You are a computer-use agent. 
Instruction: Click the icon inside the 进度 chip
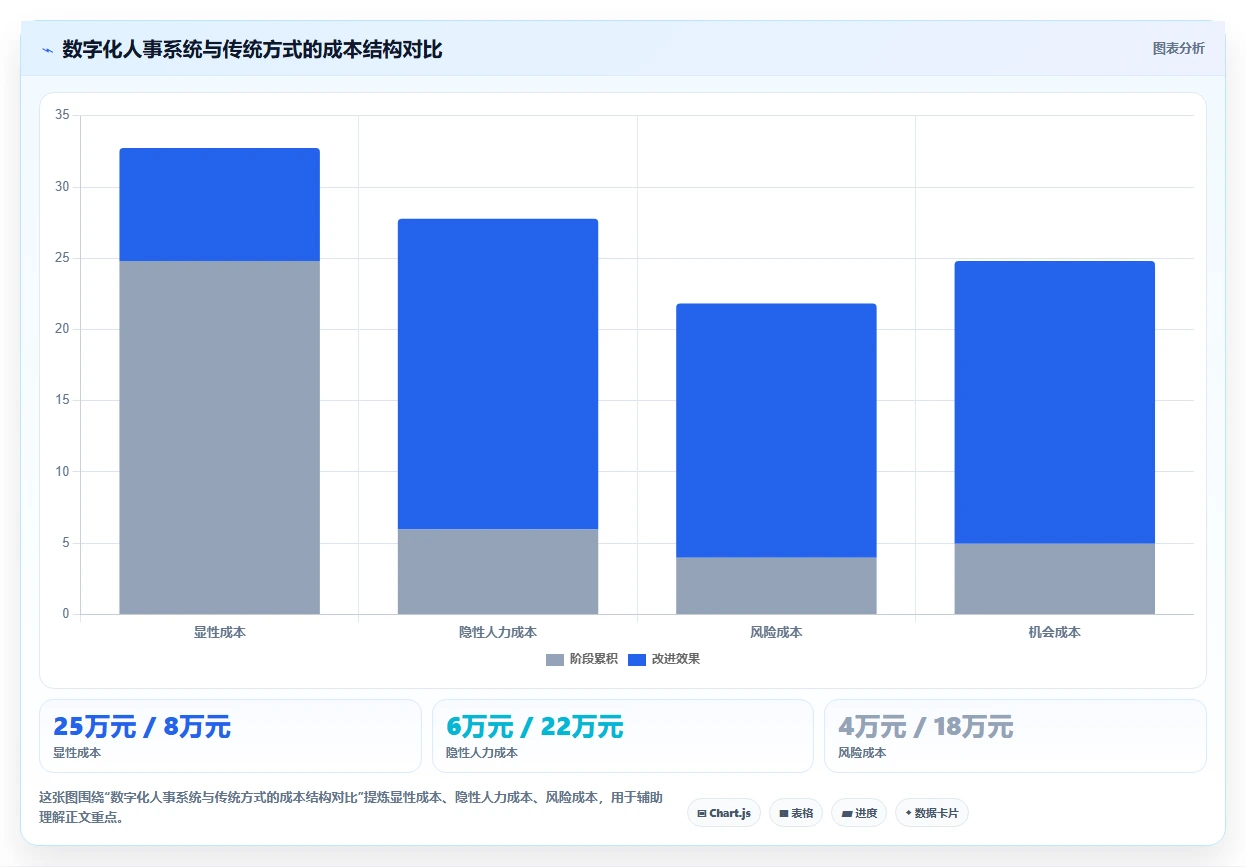pos(847,813)
